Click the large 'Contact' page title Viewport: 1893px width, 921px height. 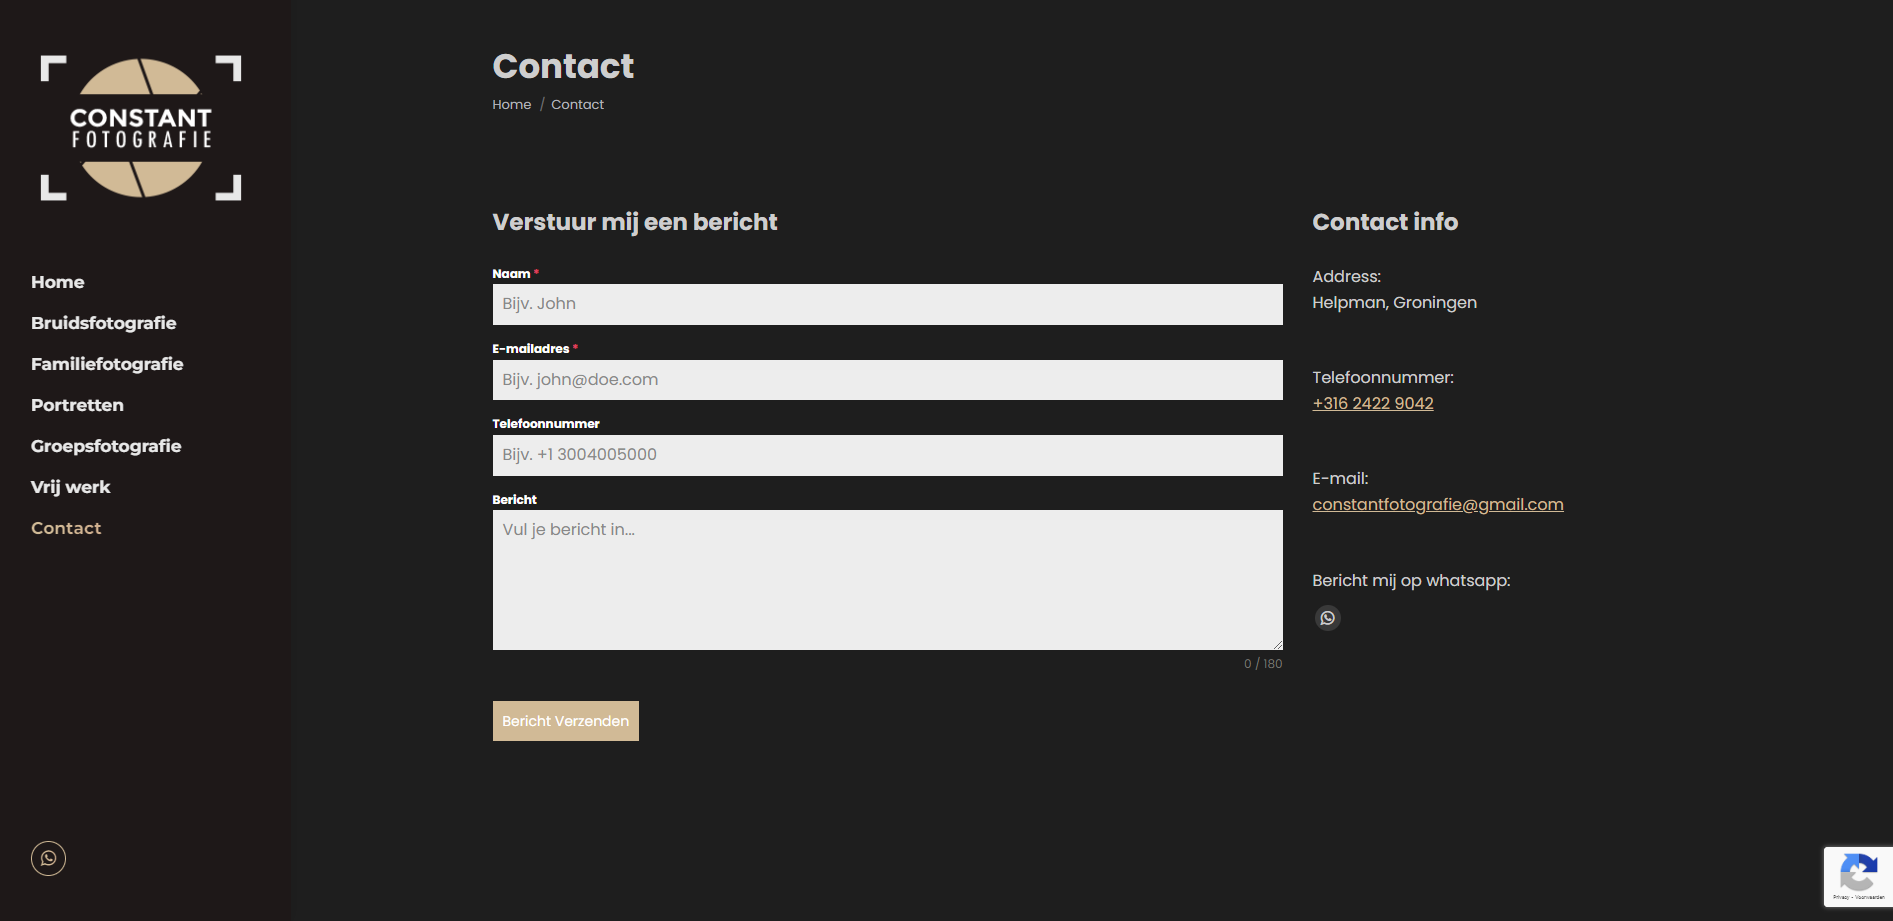pyautogui.click(x=563, y=66)
